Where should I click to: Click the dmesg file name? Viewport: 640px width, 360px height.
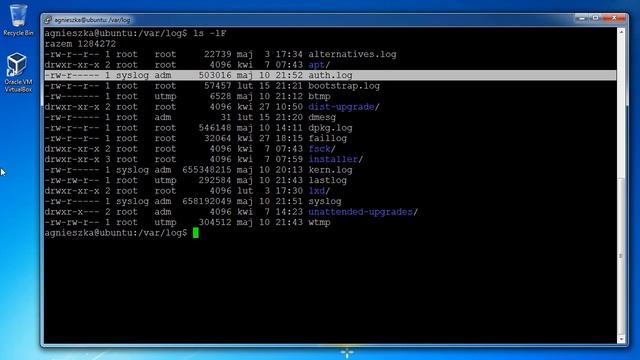click(x=322, y=118)
